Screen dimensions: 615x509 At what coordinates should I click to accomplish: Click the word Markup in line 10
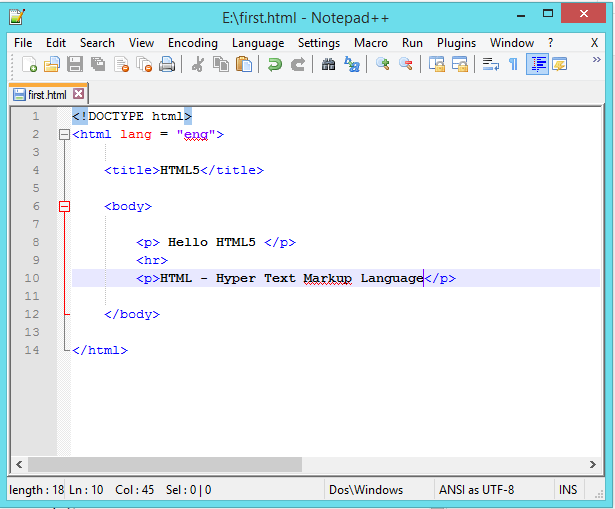click(x=328, y=278)
